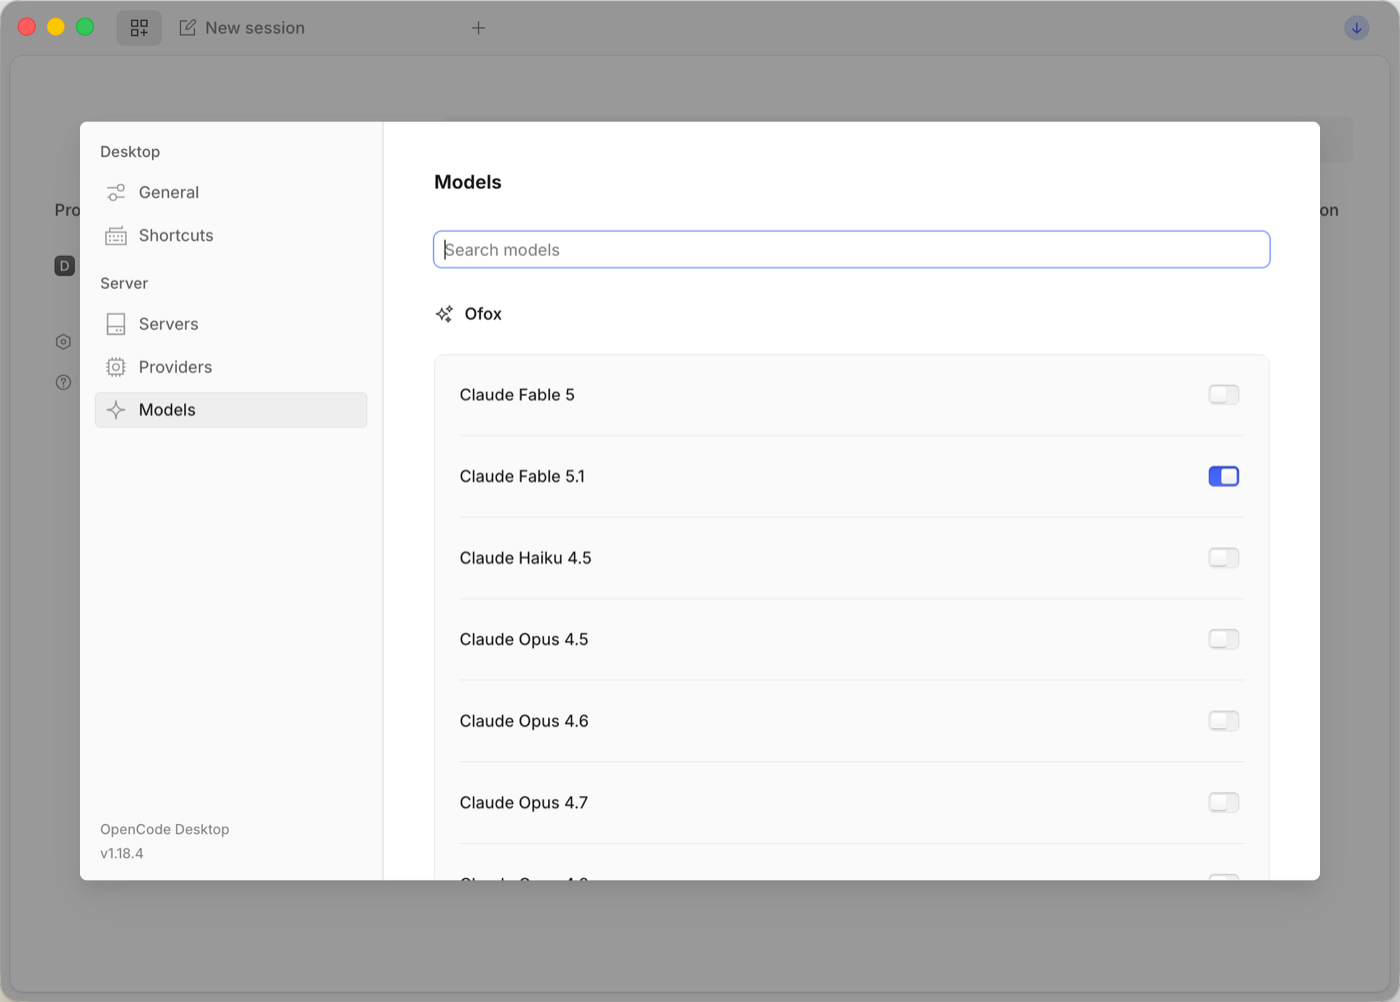Viewport: 1400px width, 1002px height.
Task: Enable the Claude Opus 4.5 model
Action: (x=1224, y=639)
